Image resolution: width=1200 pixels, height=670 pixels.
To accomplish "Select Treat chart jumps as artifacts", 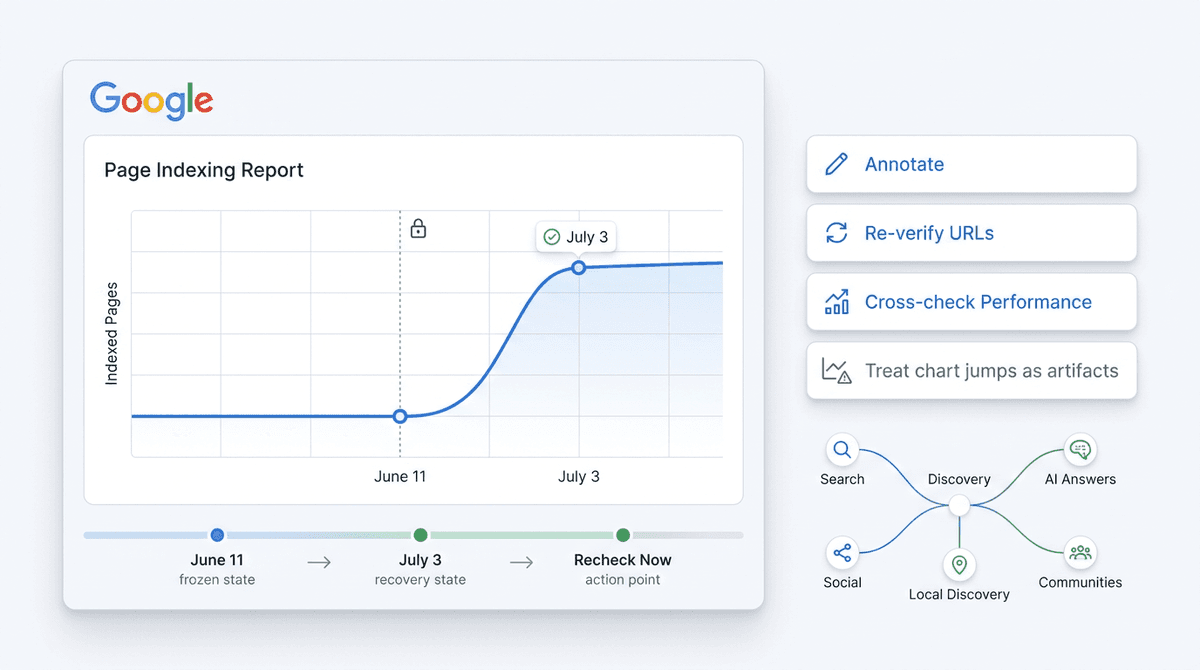I will pyautogui.click(x=971, y=371).
